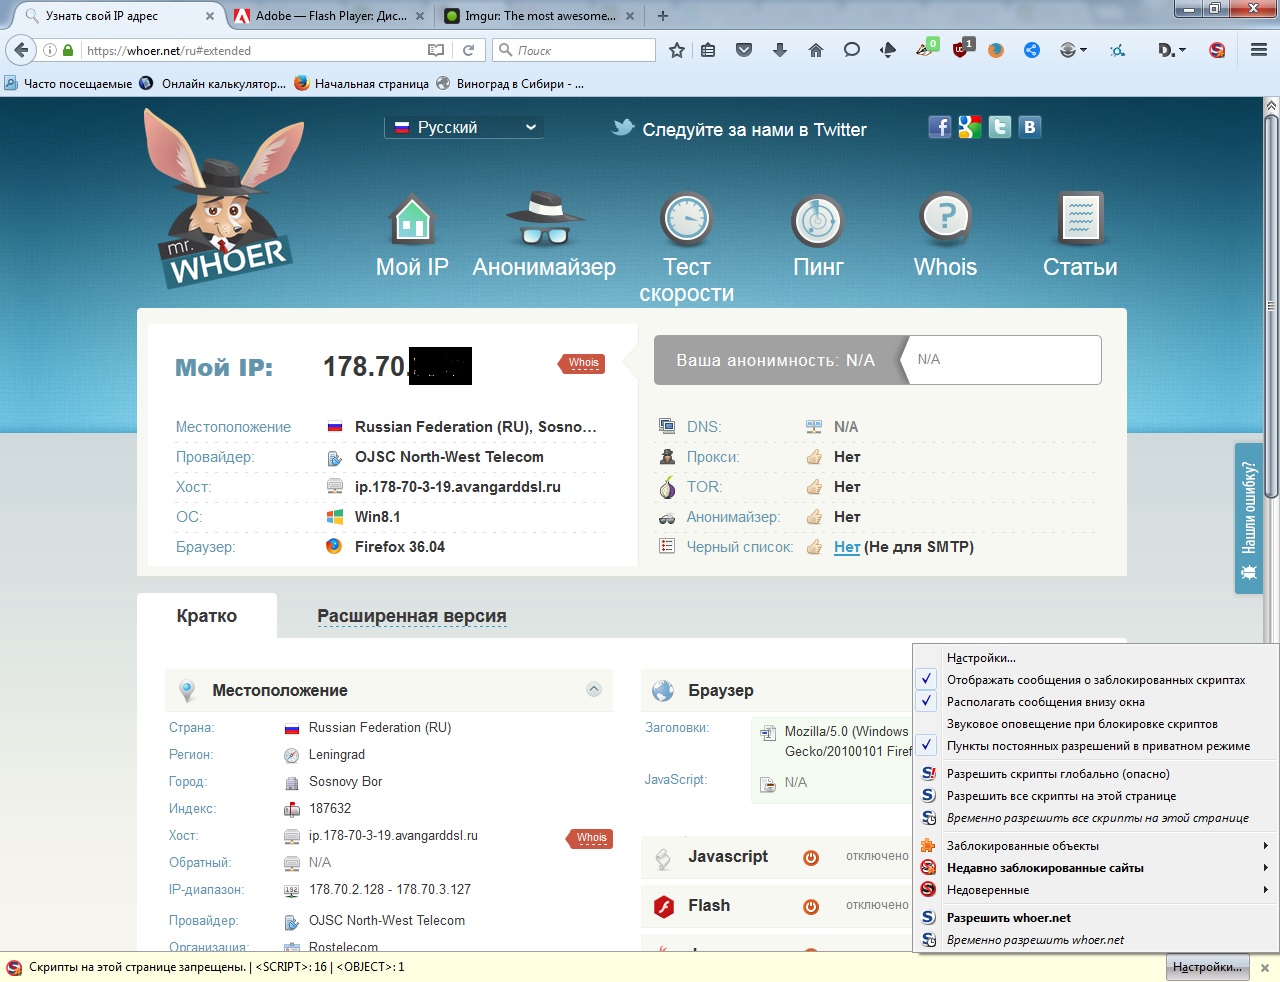
Task: Open Часто посещаемые bookmark
Action: tap(68, 84)
